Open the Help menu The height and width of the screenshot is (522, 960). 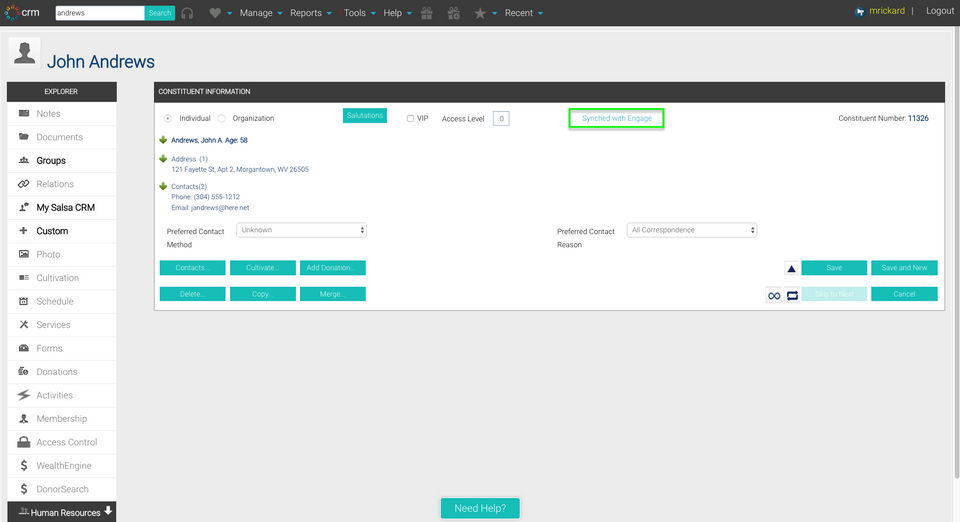coord(397,13)
